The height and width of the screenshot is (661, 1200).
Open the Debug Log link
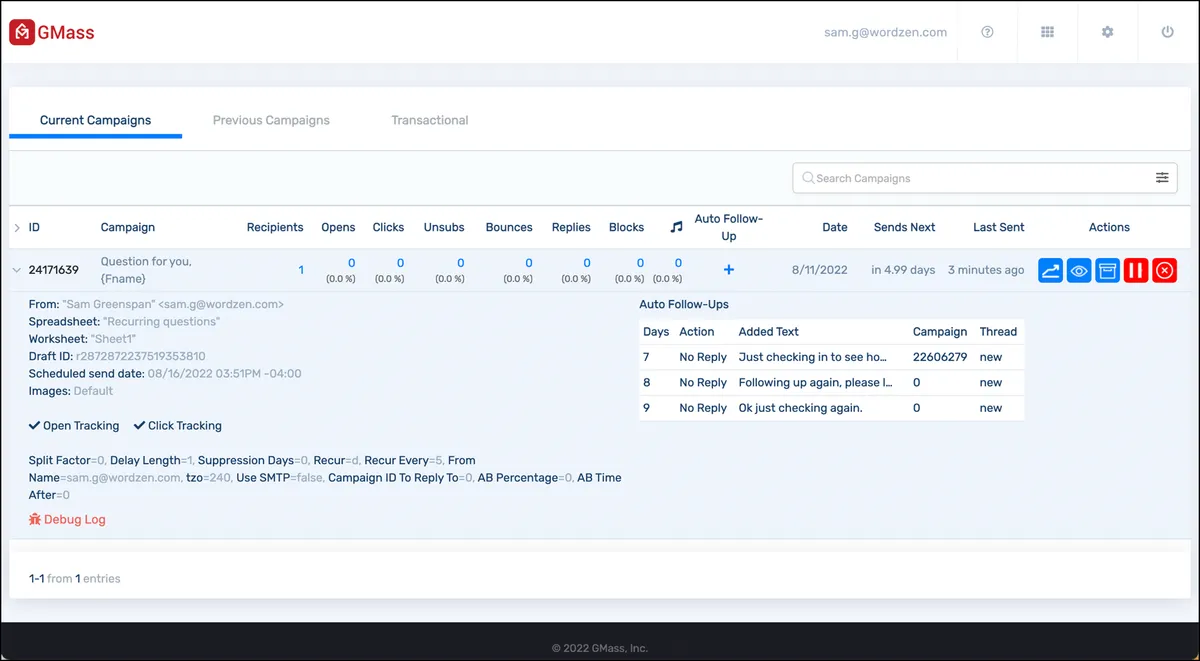tap(67, 519)
